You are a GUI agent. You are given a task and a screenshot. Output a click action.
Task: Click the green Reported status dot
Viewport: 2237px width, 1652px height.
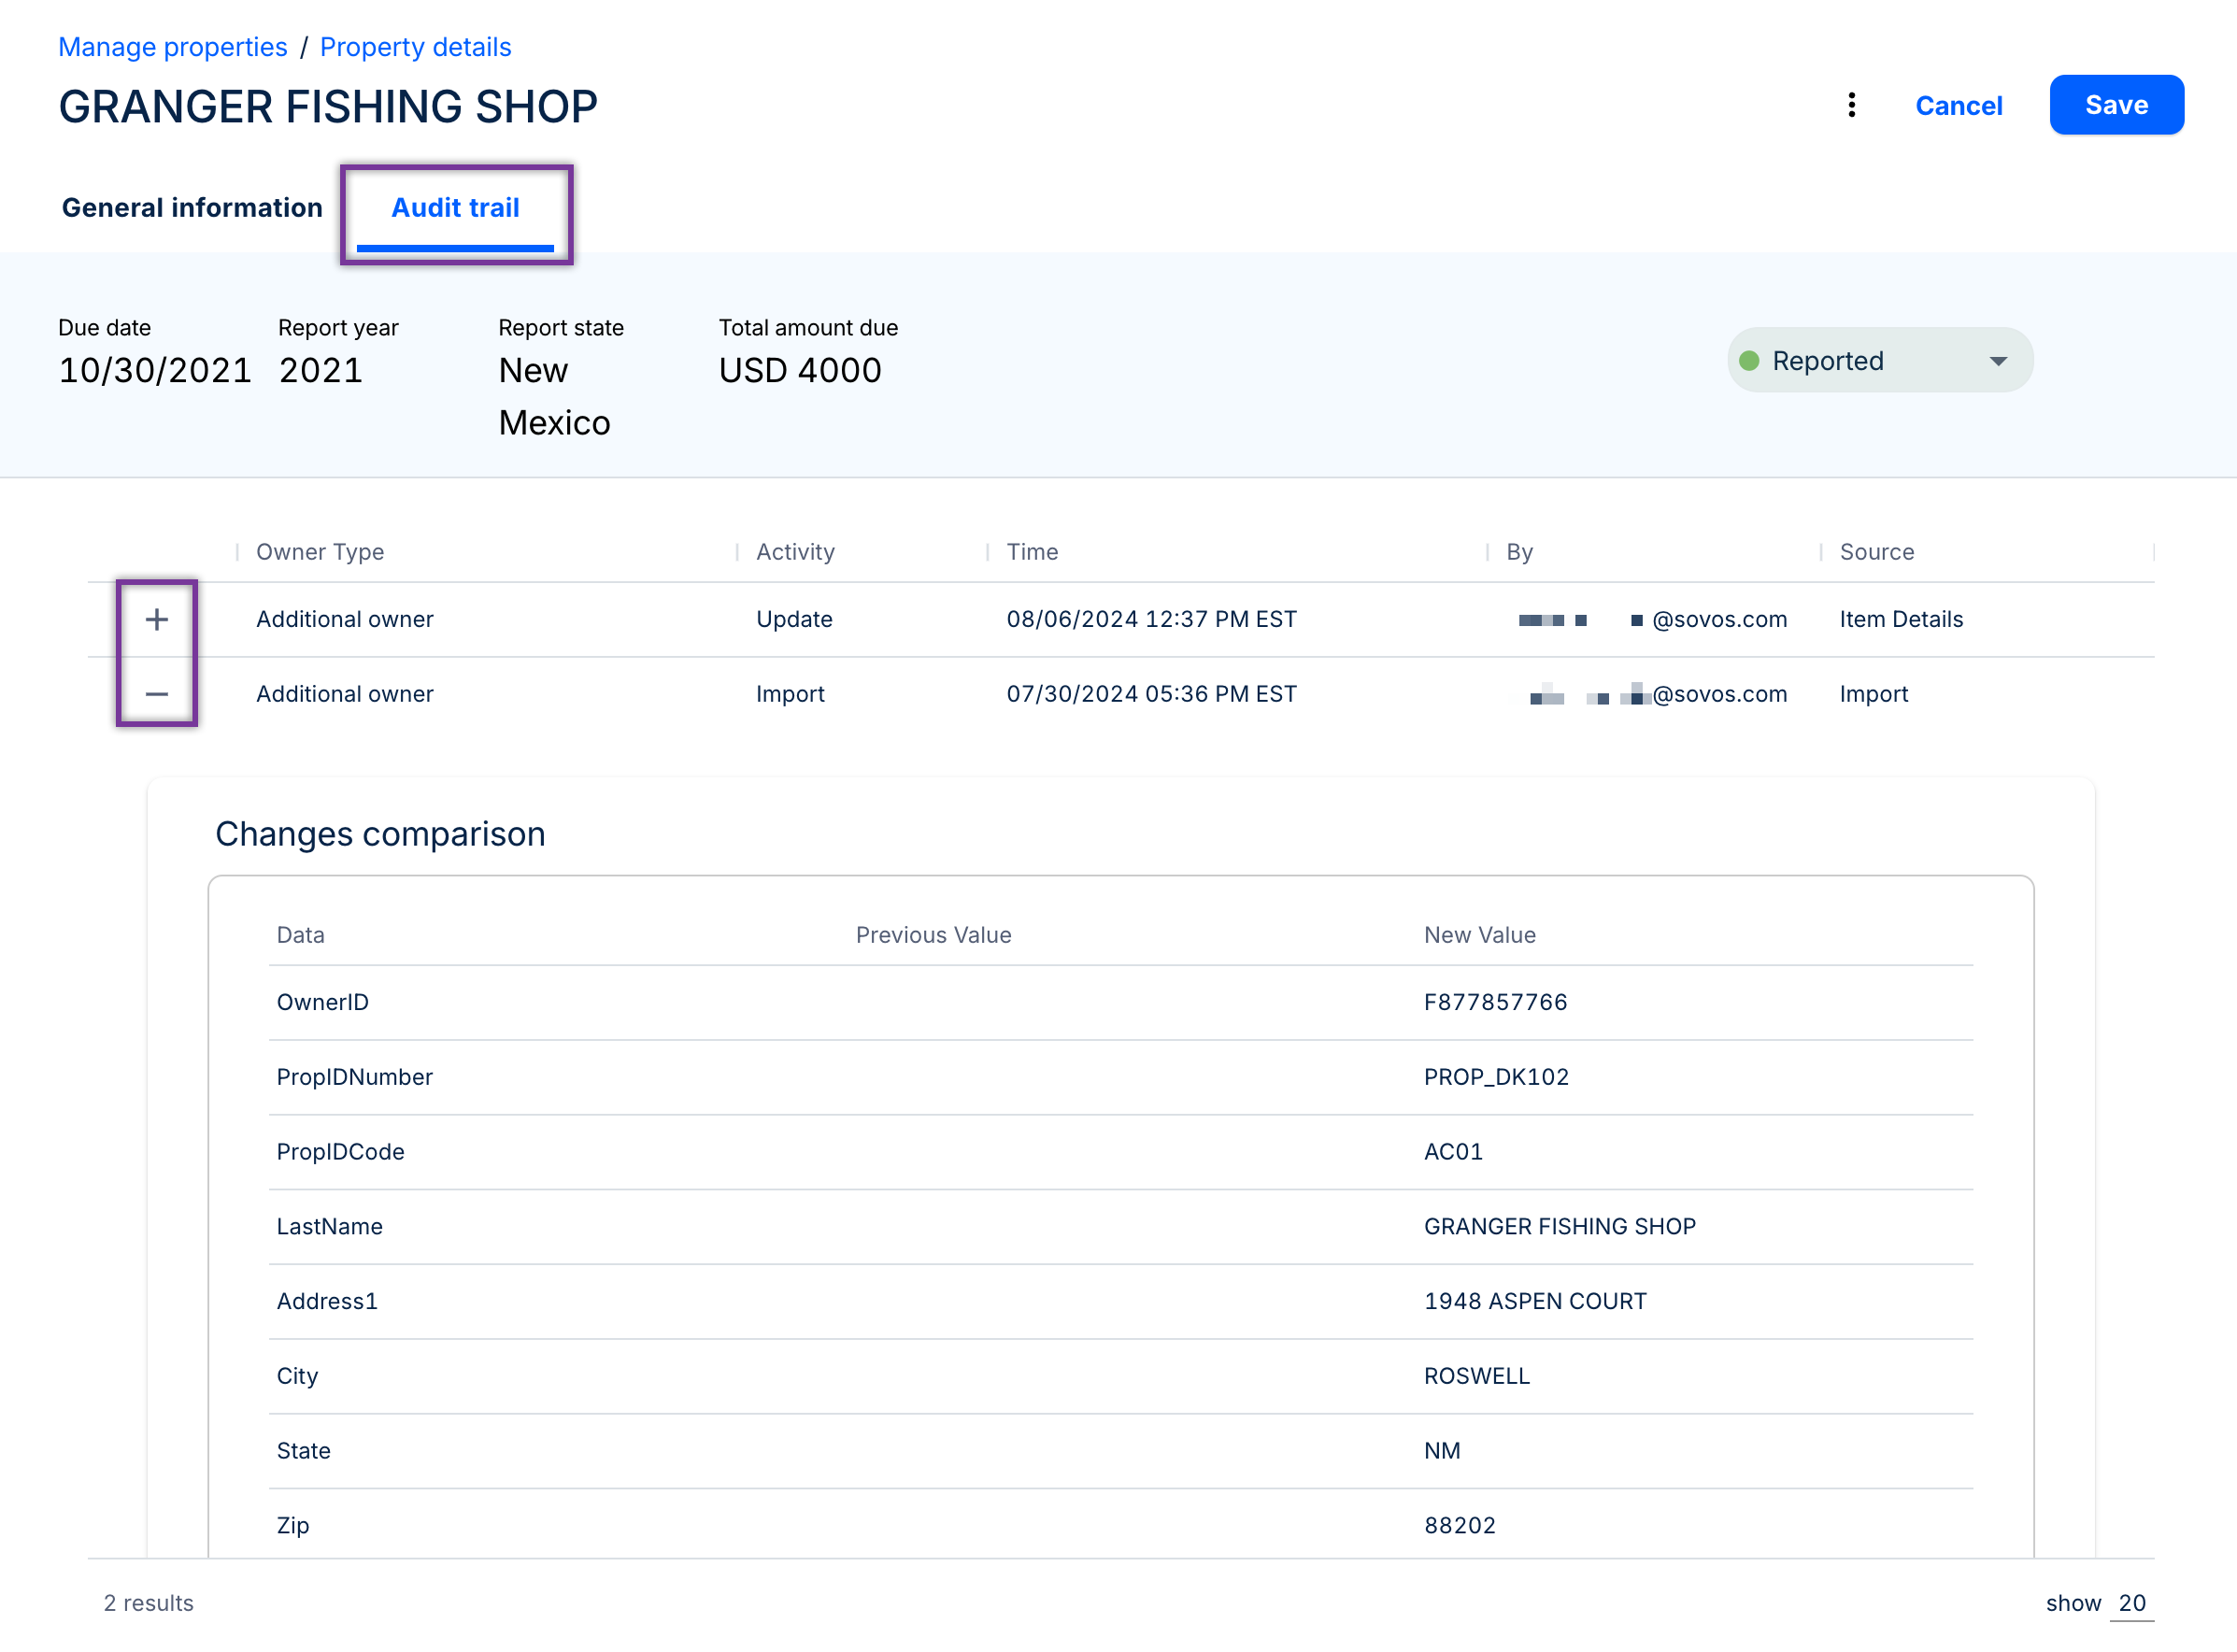coord(1749,361)
